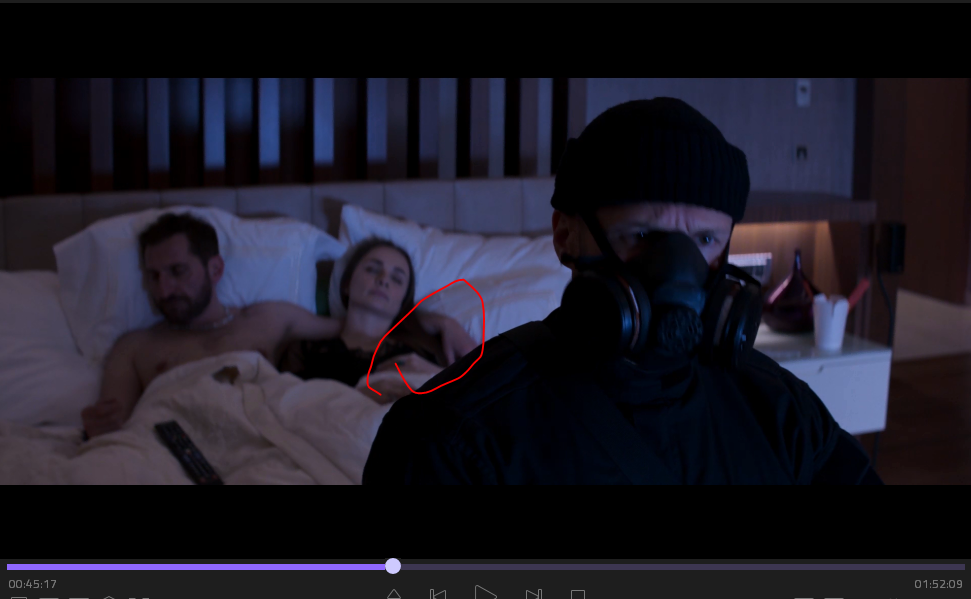Click the round seek slider handle
This screenshot has height=599, width=971.
(393, 566)
